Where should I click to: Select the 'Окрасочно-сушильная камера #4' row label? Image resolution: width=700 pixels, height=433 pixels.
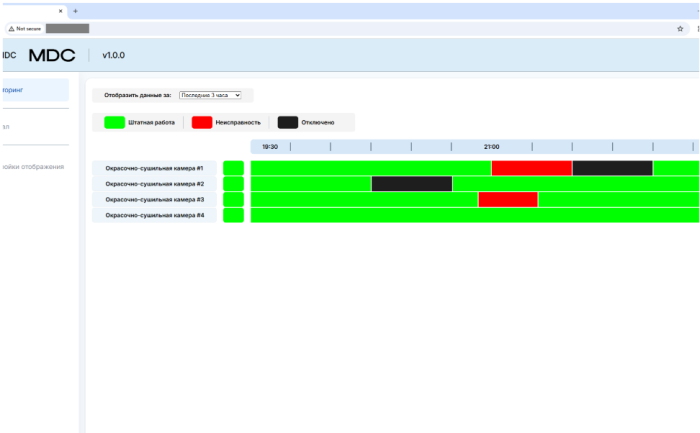[x=154, y=215]
